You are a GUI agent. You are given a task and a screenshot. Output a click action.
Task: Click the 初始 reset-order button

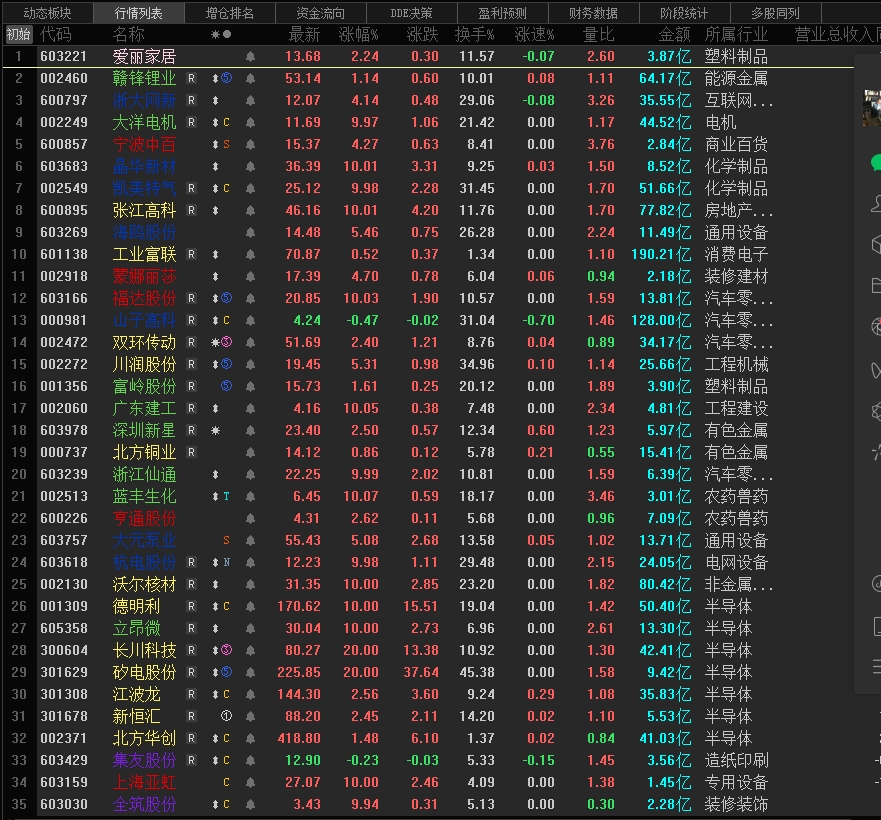(19, 34)
